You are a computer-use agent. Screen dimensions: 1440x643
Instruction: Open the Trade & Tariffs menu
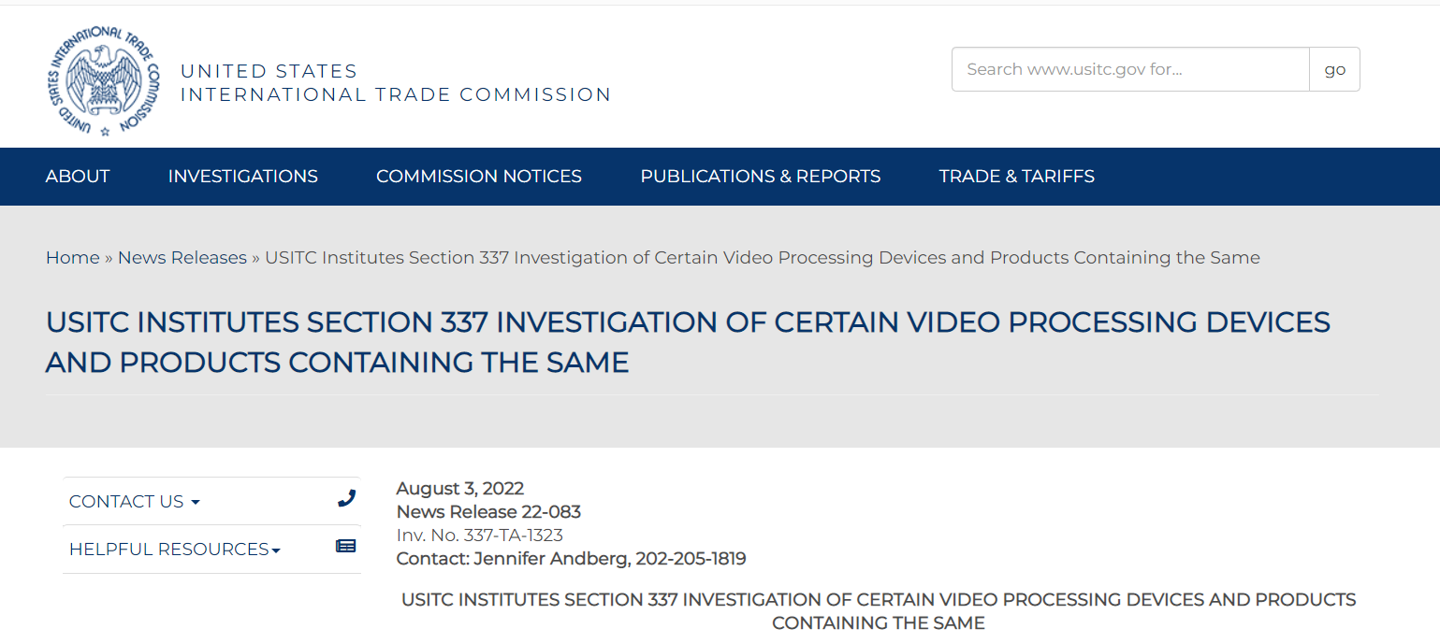(1017, 176)
